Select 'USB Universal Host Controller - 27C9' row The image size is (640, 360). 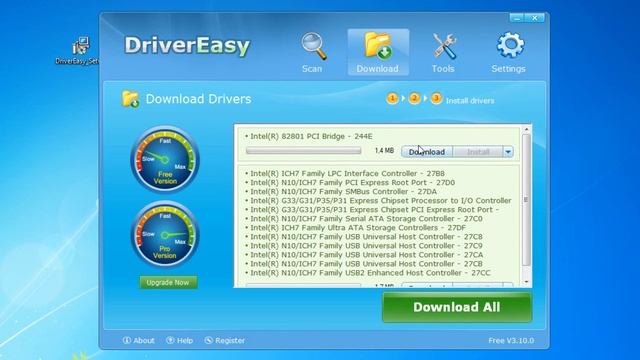click(364, 245)
